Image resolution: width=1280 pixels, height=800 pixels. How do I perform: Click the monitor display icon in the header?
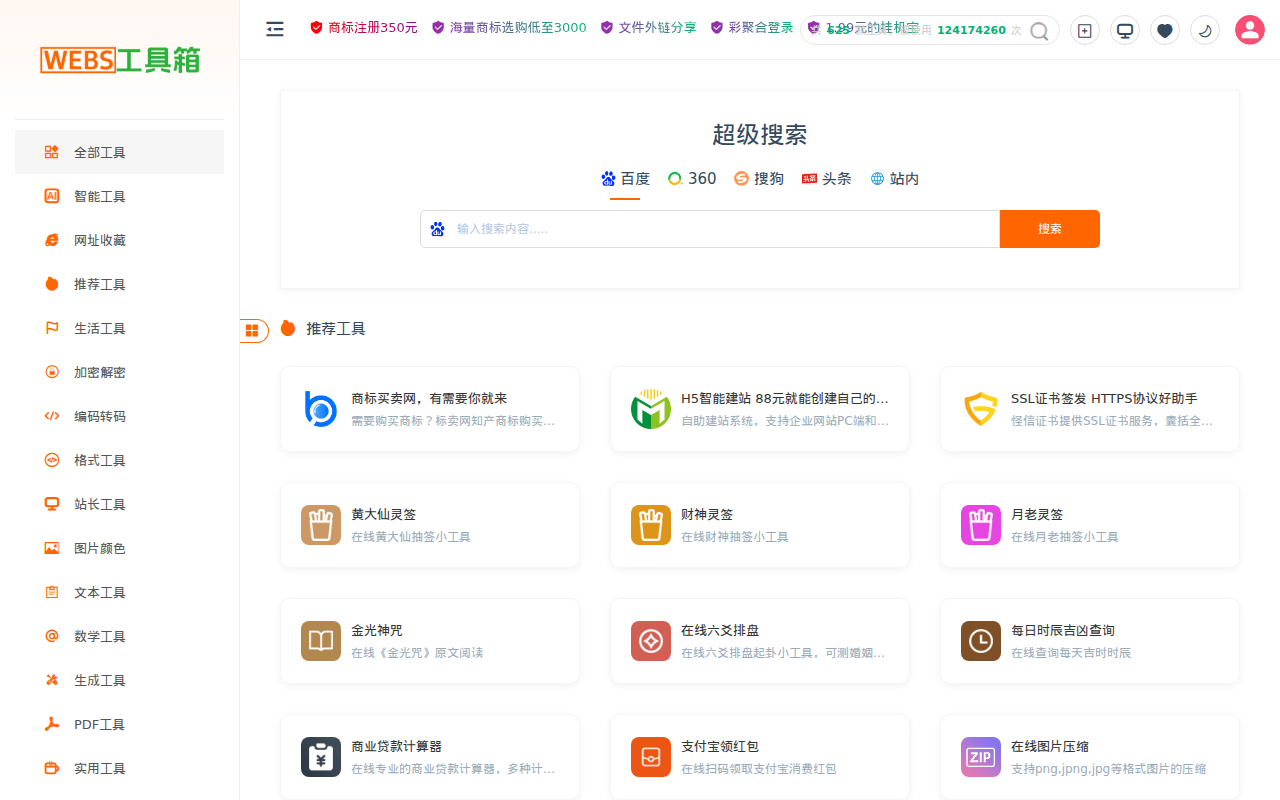click(1124, 30)
